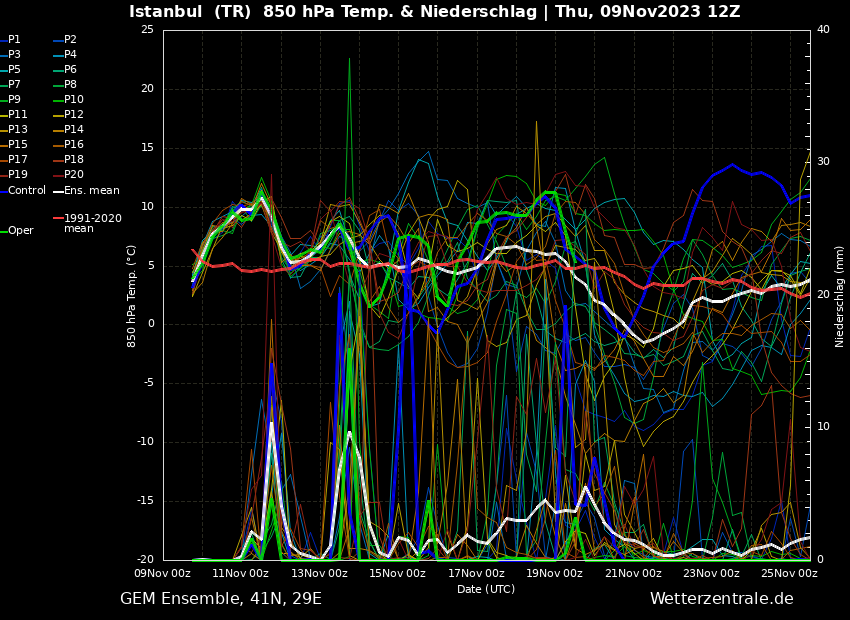Click the Wetterzentrale.de text
Screen dimensions: 850x620
(722, 599)
